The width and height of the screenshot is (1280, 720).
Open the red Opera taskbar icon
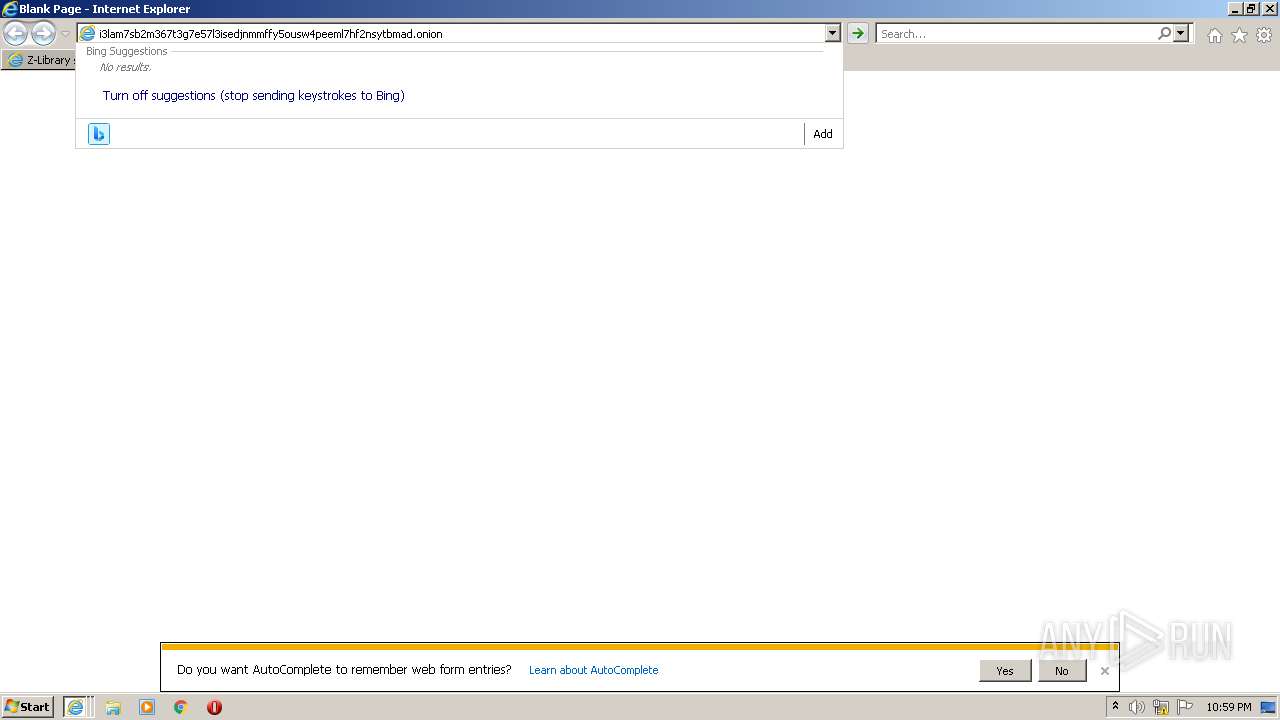[214, 707]
